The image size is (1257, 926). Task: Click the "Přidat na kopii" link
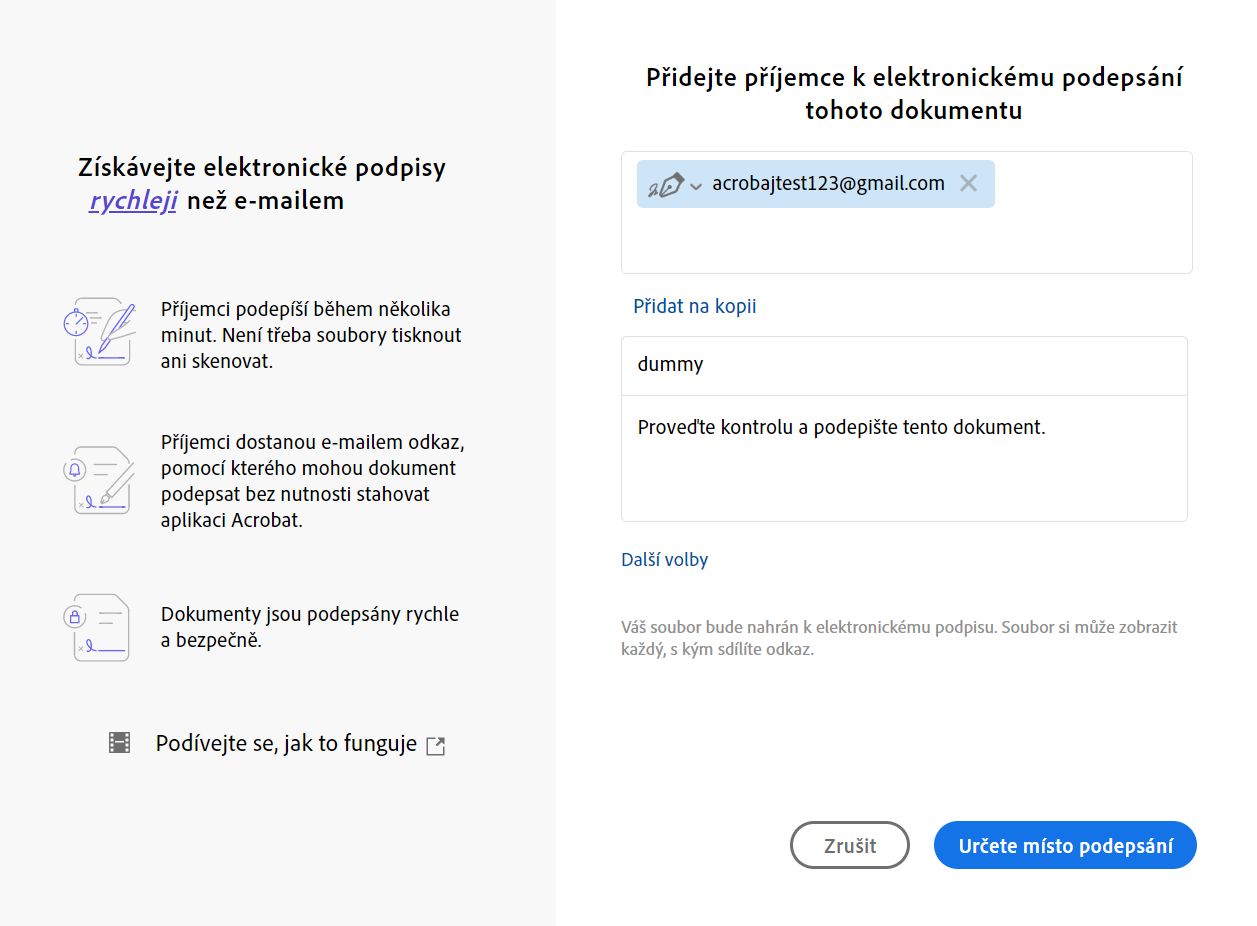tap(694, 306)
